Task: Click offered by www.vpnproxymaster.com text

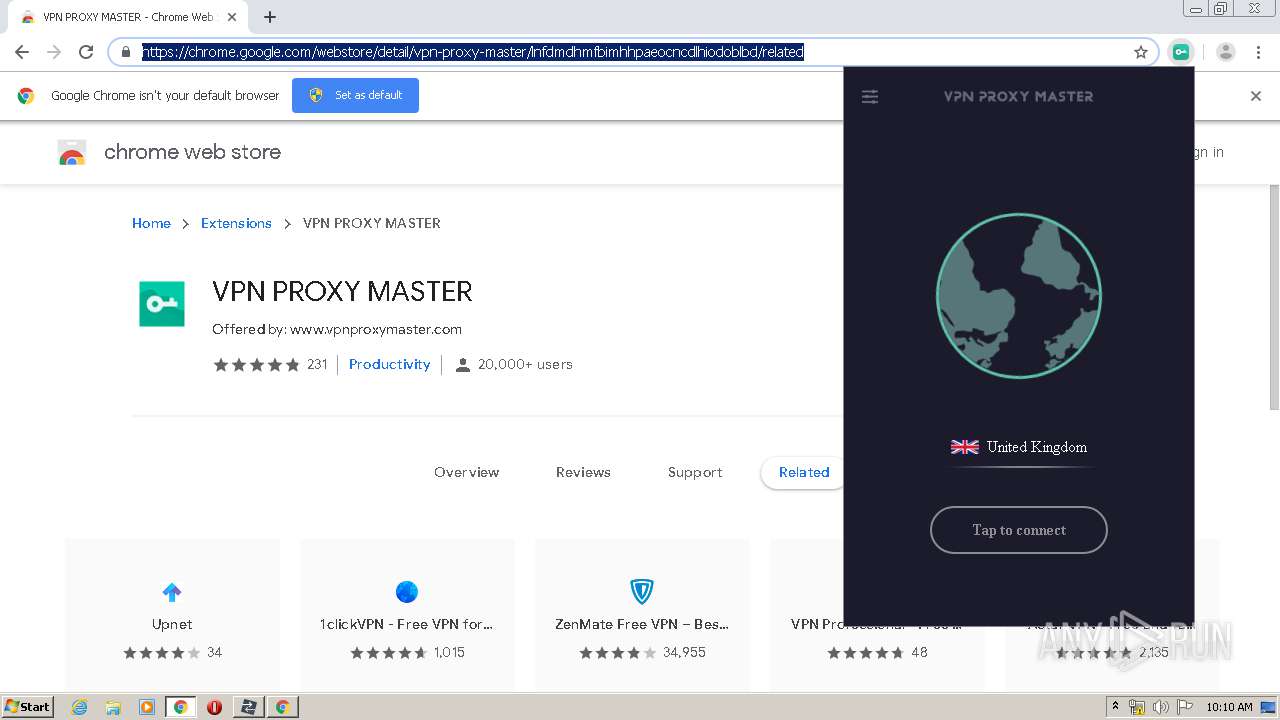Action: [x=337, y=329]
